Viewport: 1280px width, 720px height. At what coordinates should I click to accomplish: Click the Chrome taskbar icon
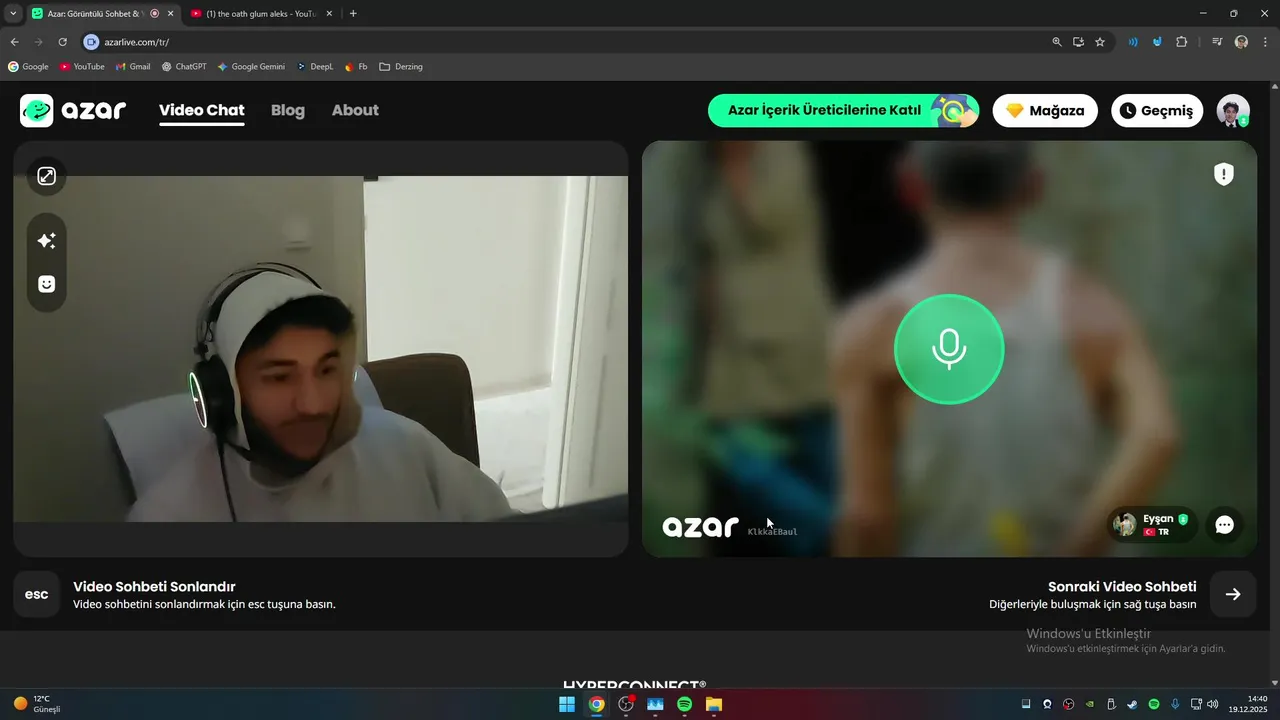click(597, 704)
